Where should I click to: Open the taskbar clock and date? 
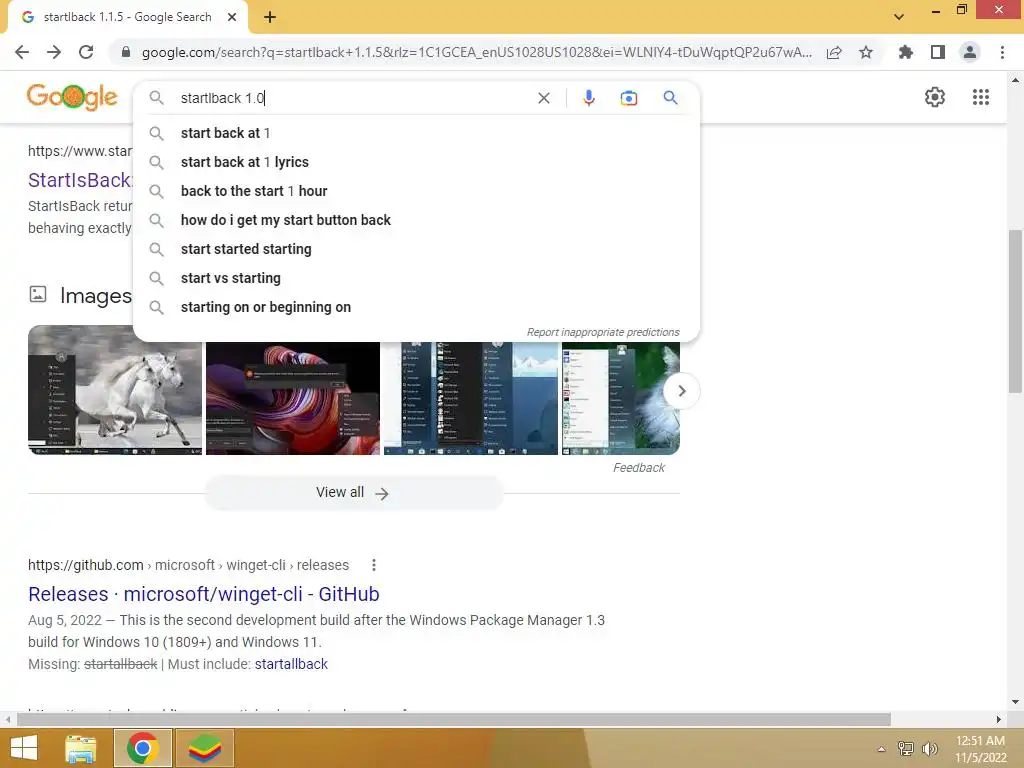click(x=980, y=749)
